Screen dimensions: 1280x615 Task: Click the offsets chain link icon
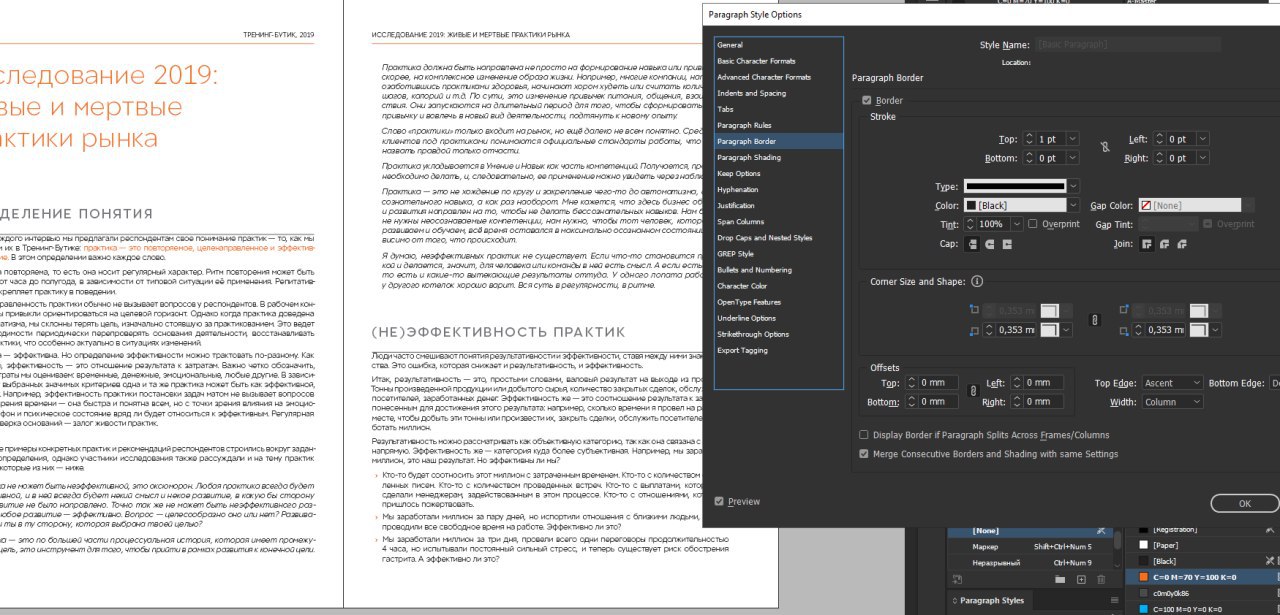pyautogui.click(x=975, y=392)
